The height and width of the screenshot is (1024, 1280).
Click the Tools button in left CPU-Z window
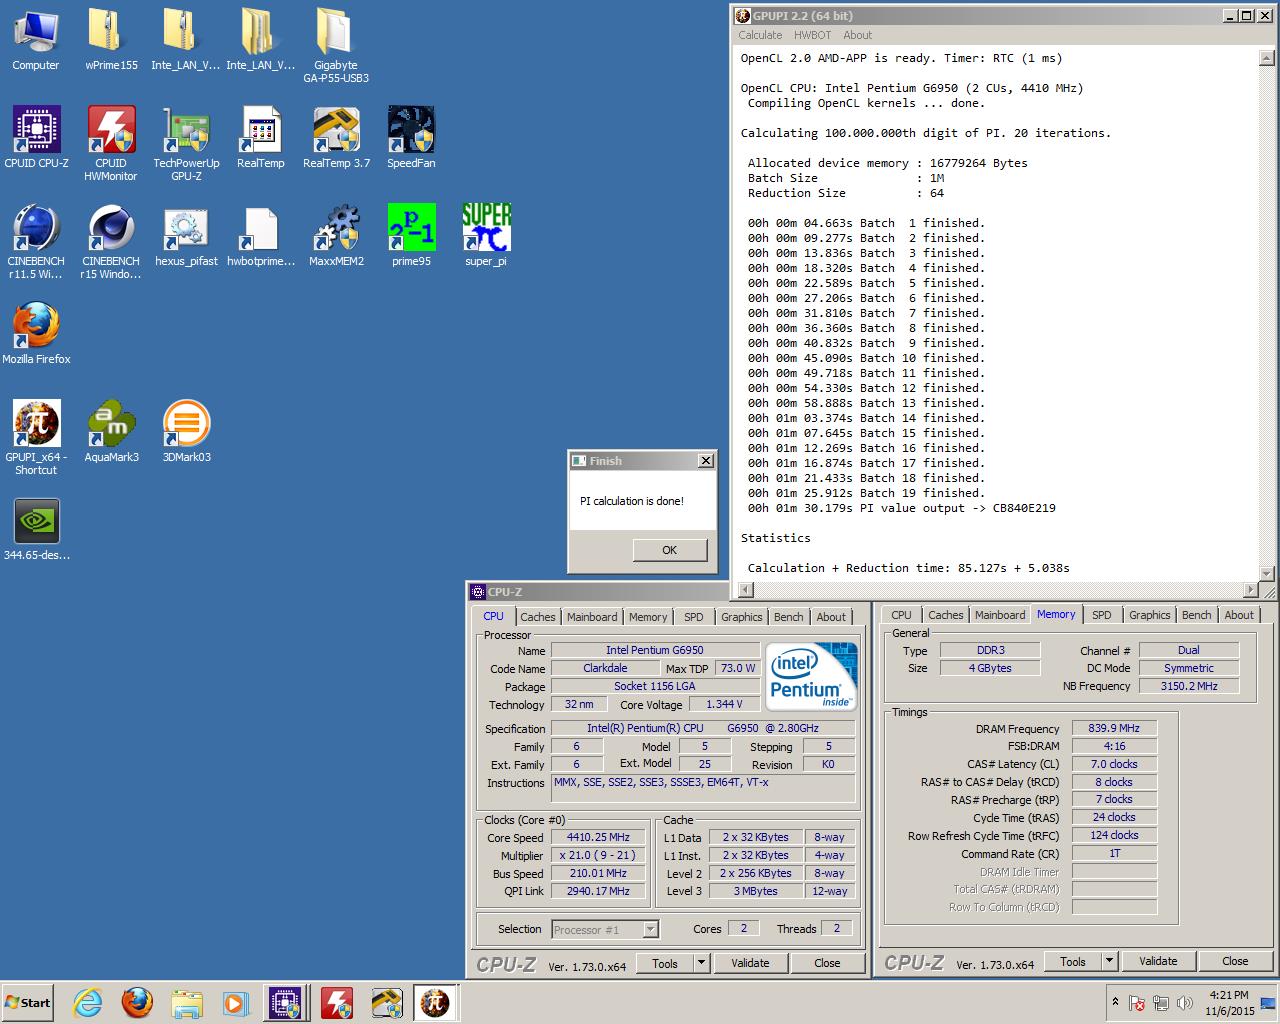coord(665,963)
